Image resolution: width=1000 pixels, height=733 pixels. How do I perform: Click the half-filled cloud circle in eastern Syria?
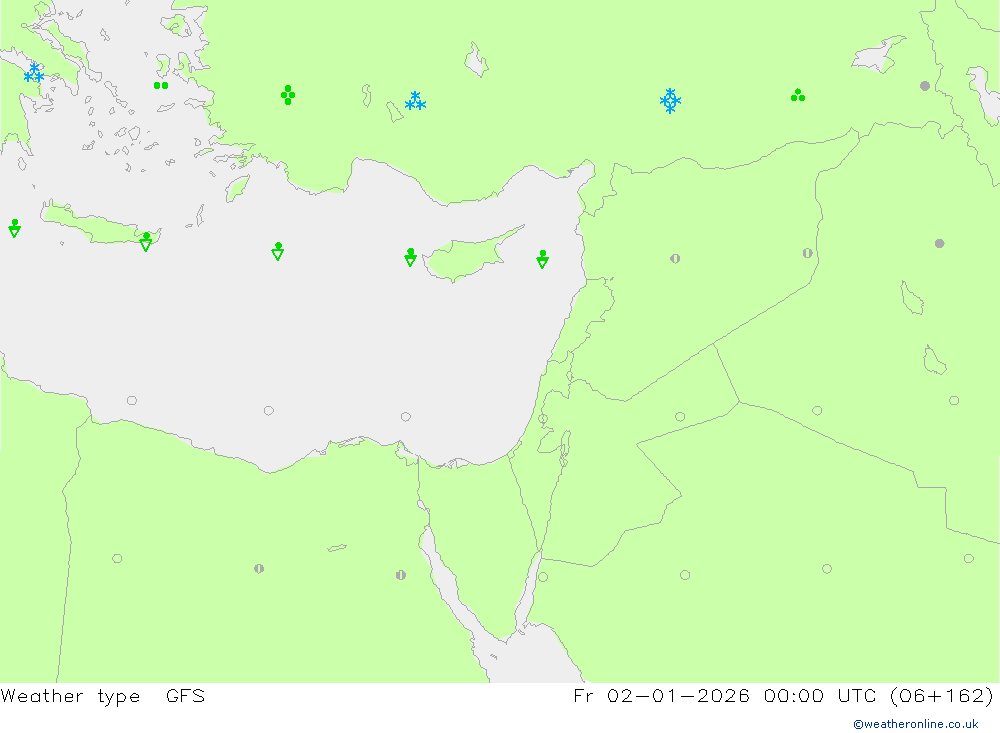(807, 253)
